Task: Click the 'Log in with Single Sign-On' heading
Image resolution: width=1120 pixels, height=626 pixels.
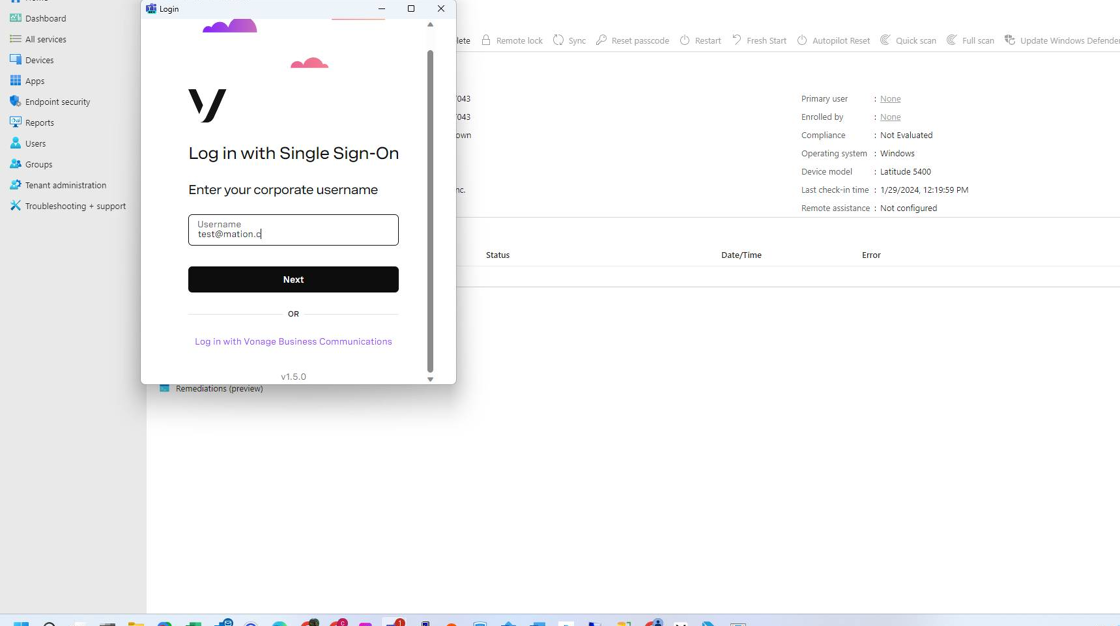Action: point(294,153)
